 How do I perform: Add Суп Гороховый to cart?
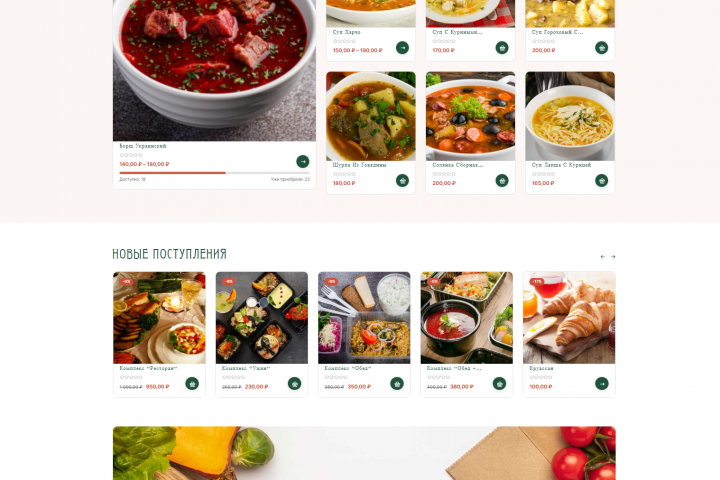pyautogui.click(x=602, y=48)
